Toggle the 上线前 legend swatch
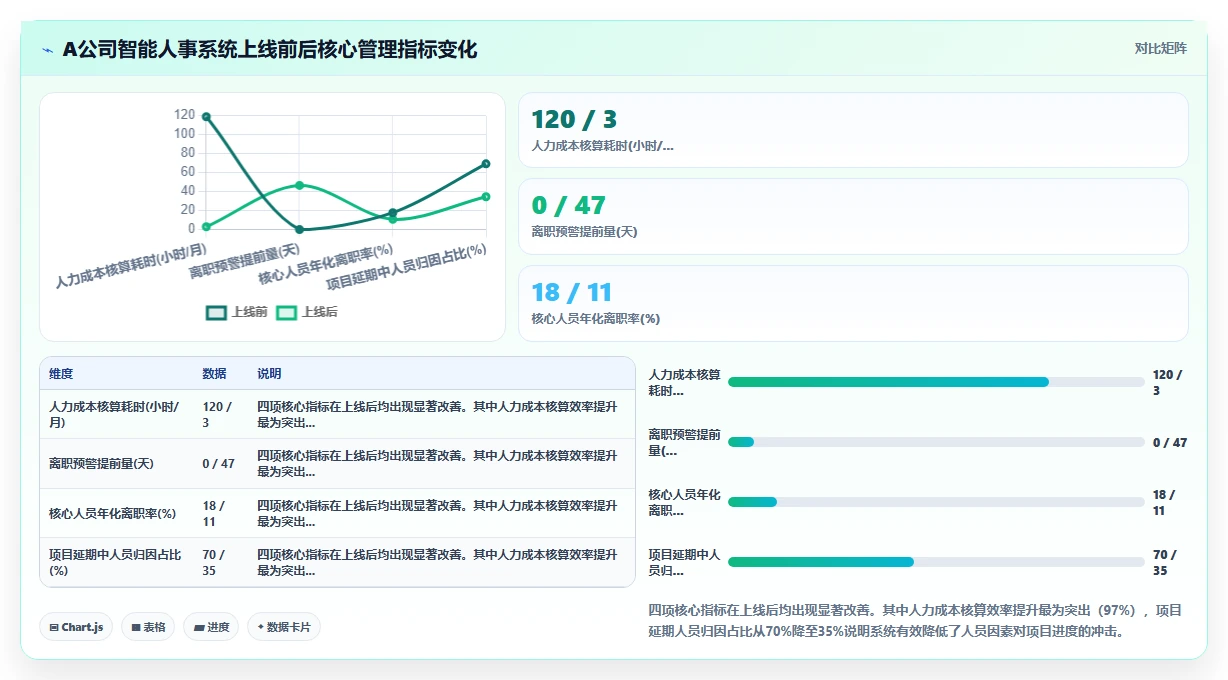 pos(216,312)
